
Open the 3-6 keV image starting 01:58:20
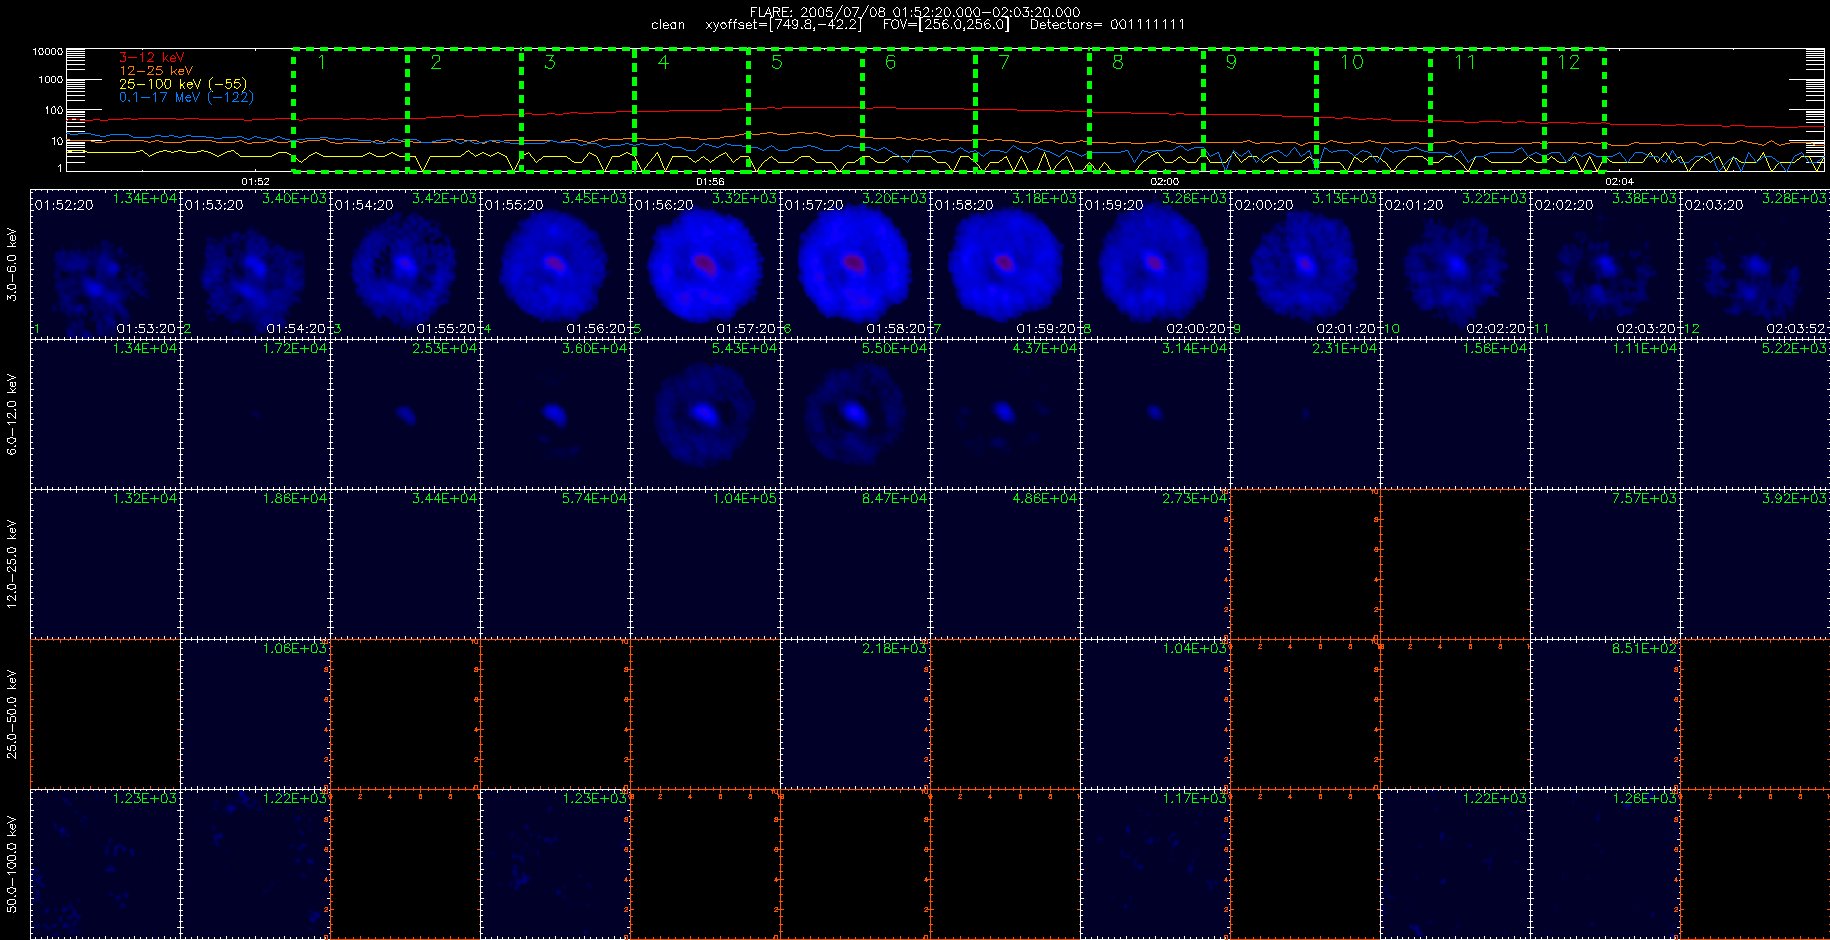(x=1005, y=264)
